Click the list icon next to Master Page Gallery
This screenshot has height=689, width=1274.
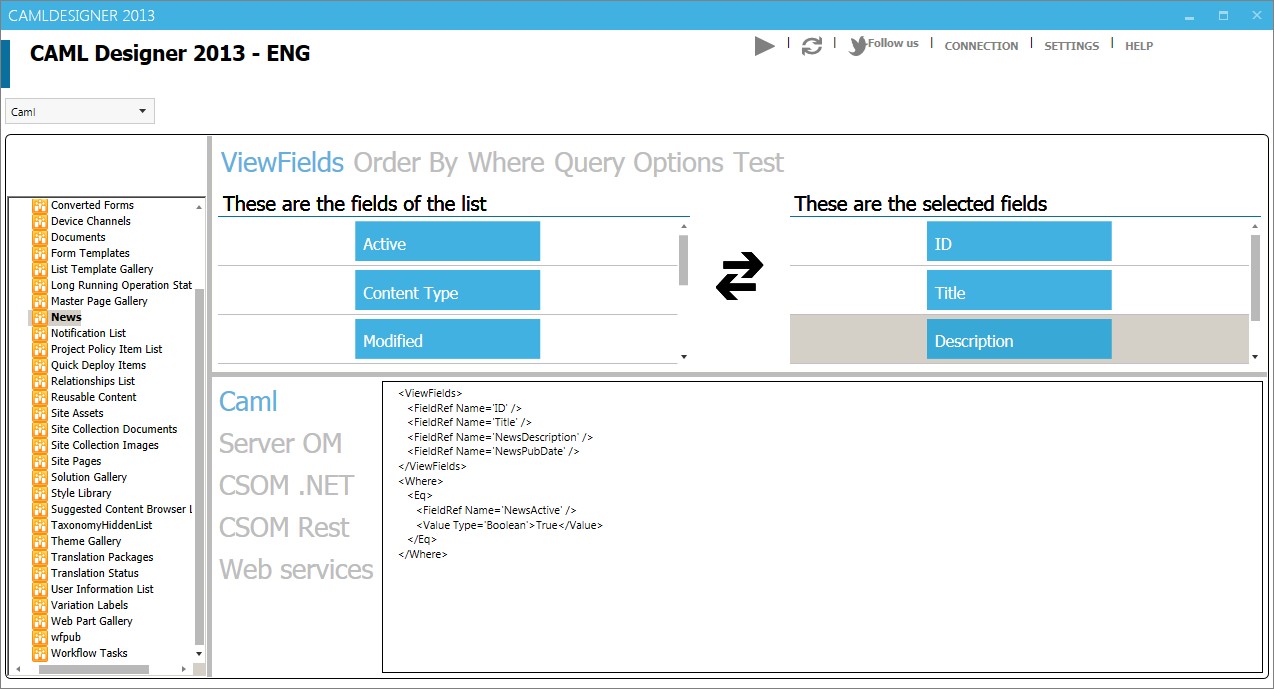pyautogui.click(x=41, y=301)
